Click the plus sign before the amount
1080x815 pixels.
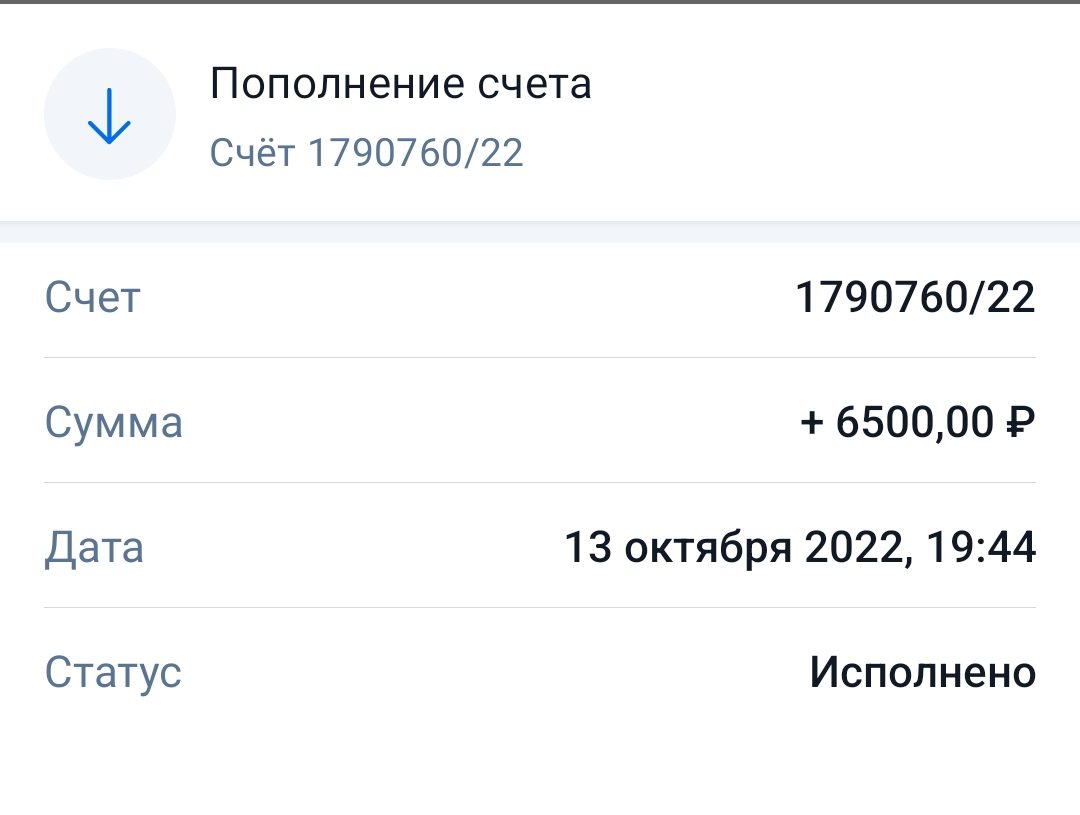[x=812, y=423]
